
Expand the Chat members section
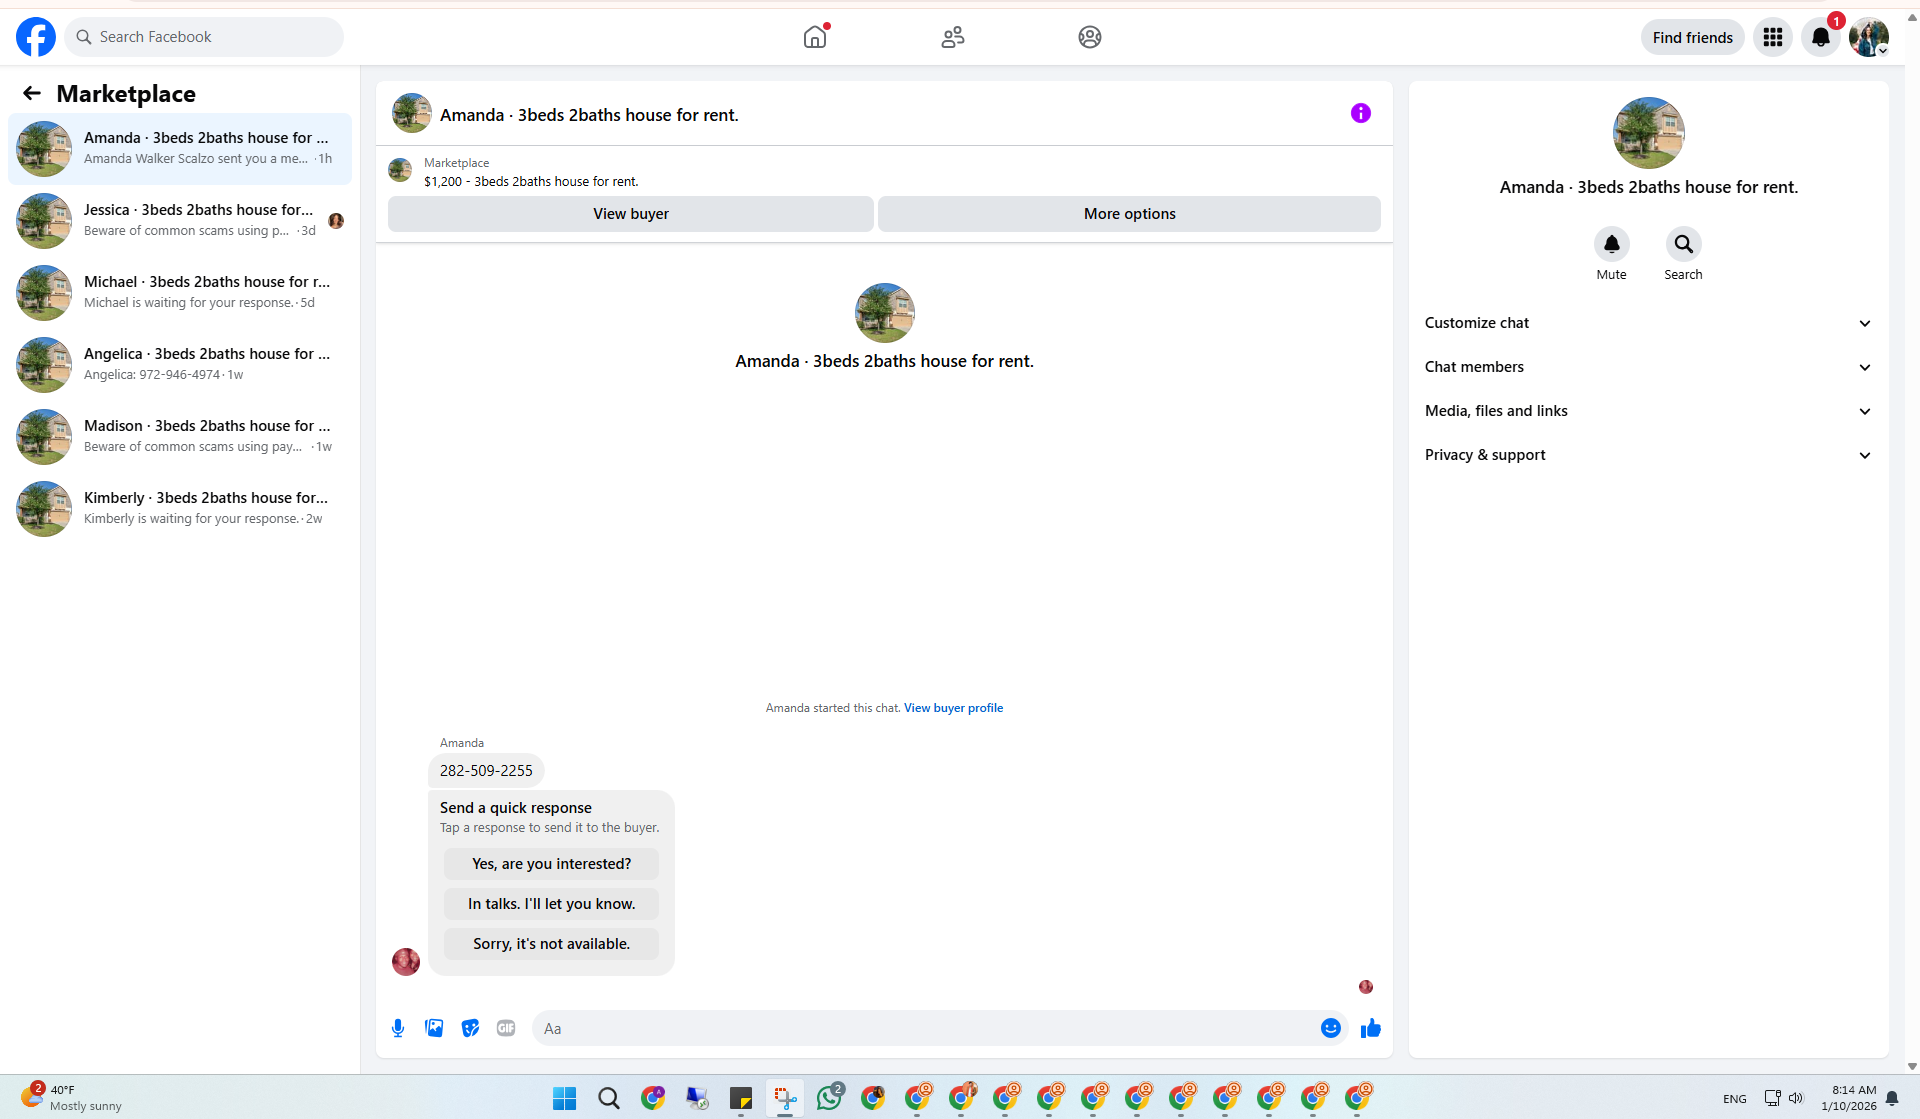click(x=1648, y=367)
